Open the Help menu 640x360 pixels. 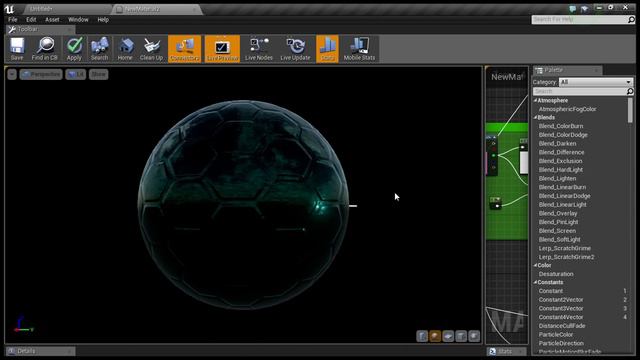tap(103, 20)
